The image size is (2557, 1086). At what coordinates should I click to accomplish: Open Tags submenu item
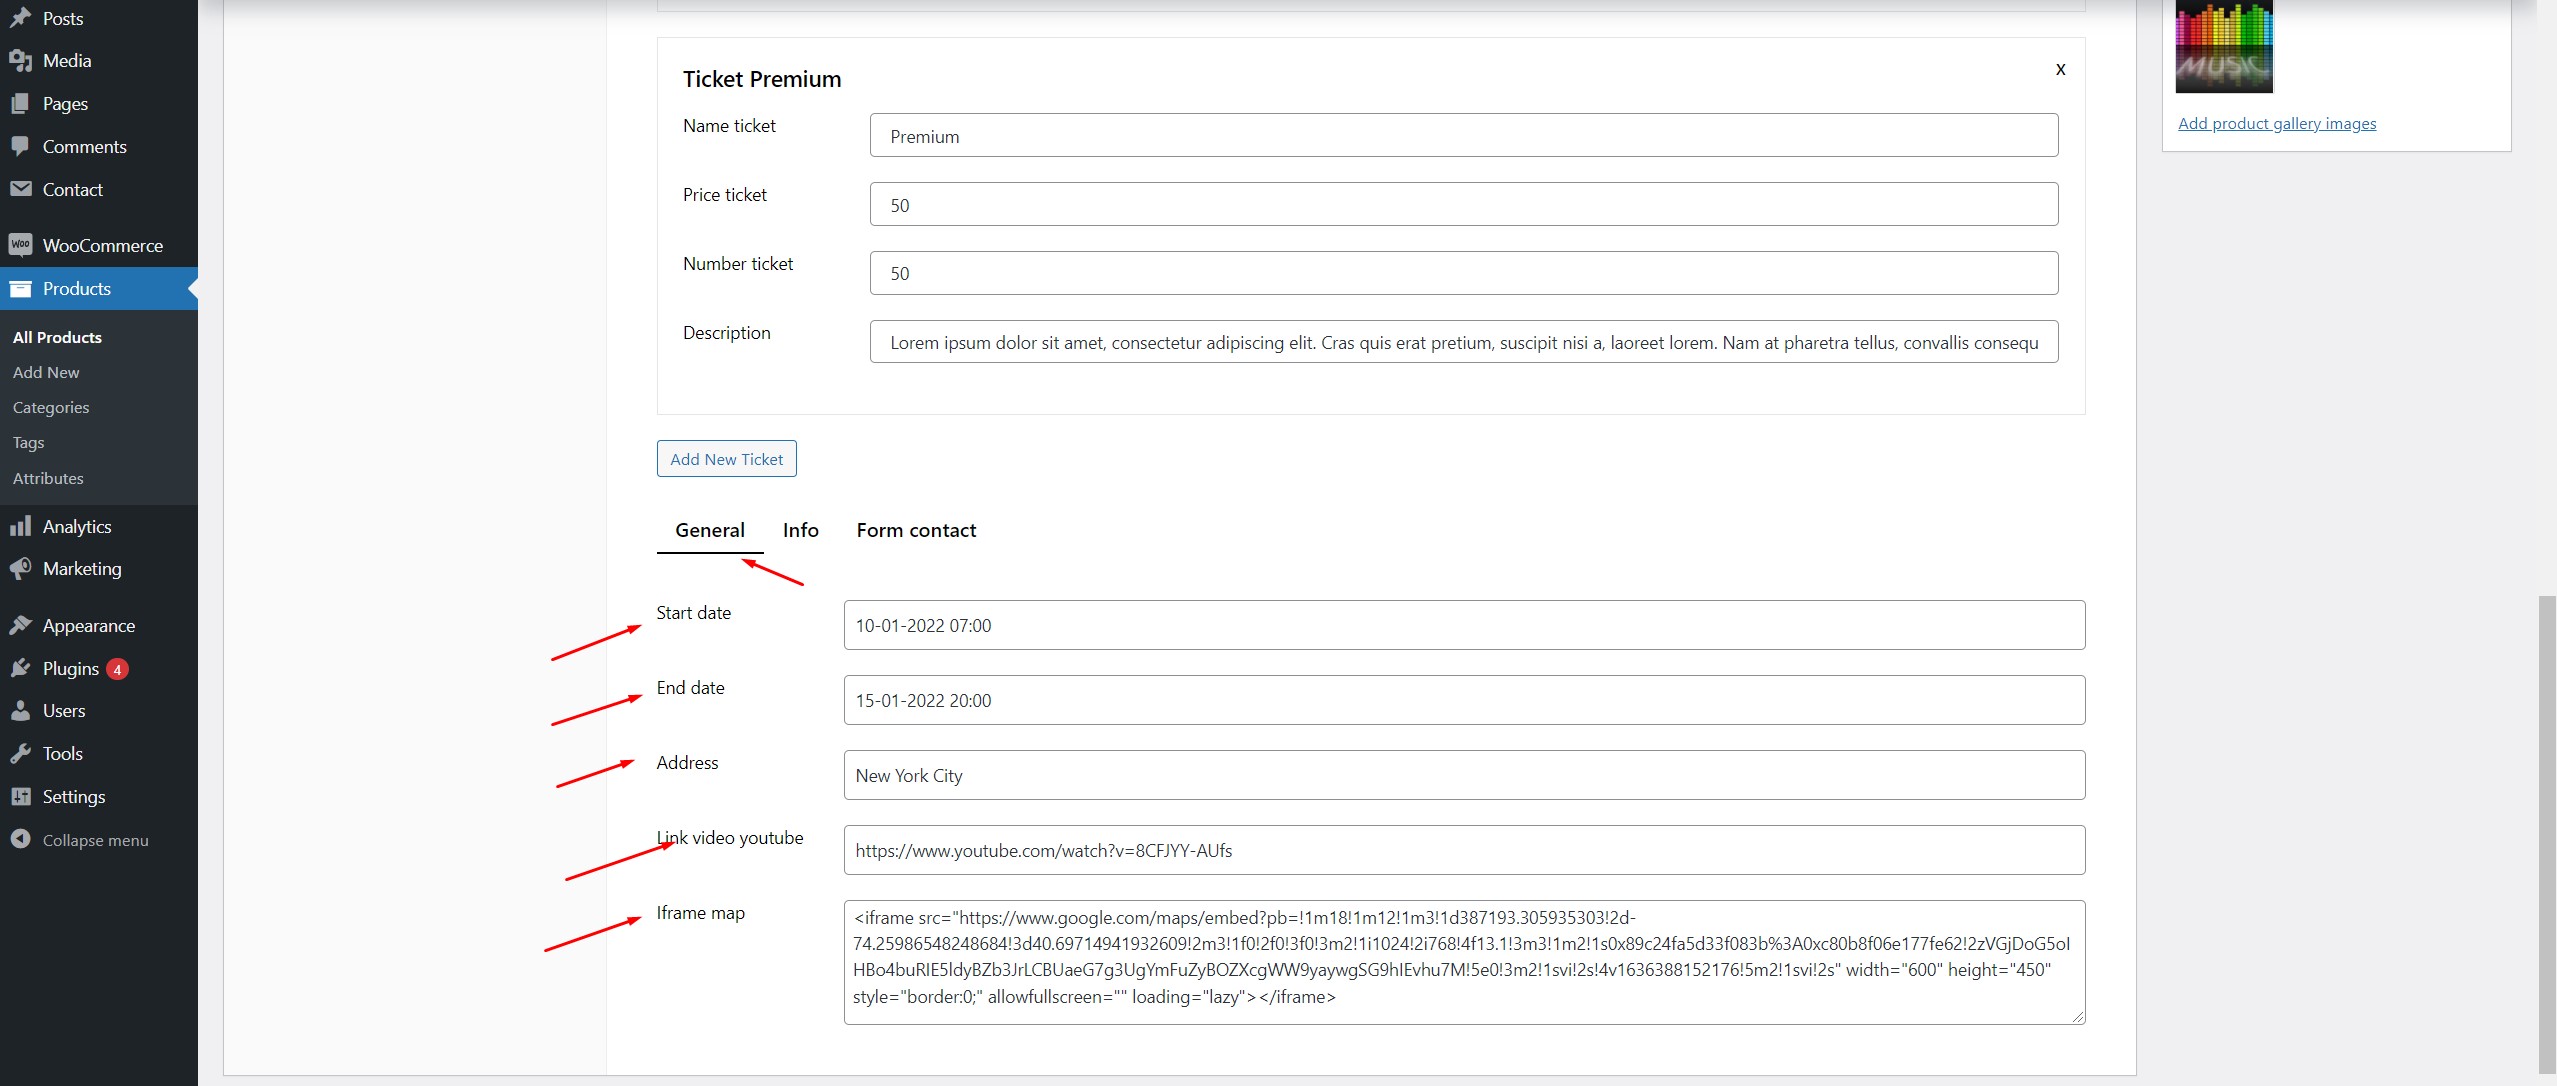coord(28,443)
